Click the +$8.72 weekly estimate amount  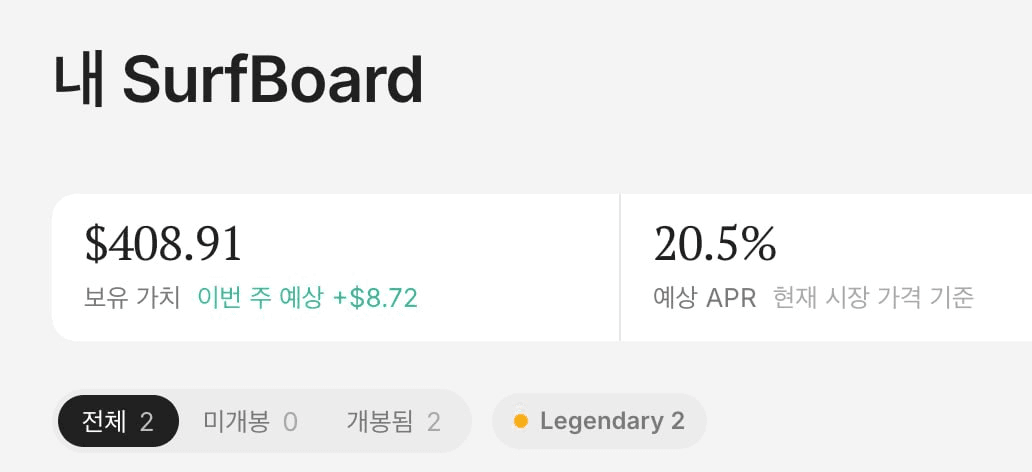click(x=375, y=298)
